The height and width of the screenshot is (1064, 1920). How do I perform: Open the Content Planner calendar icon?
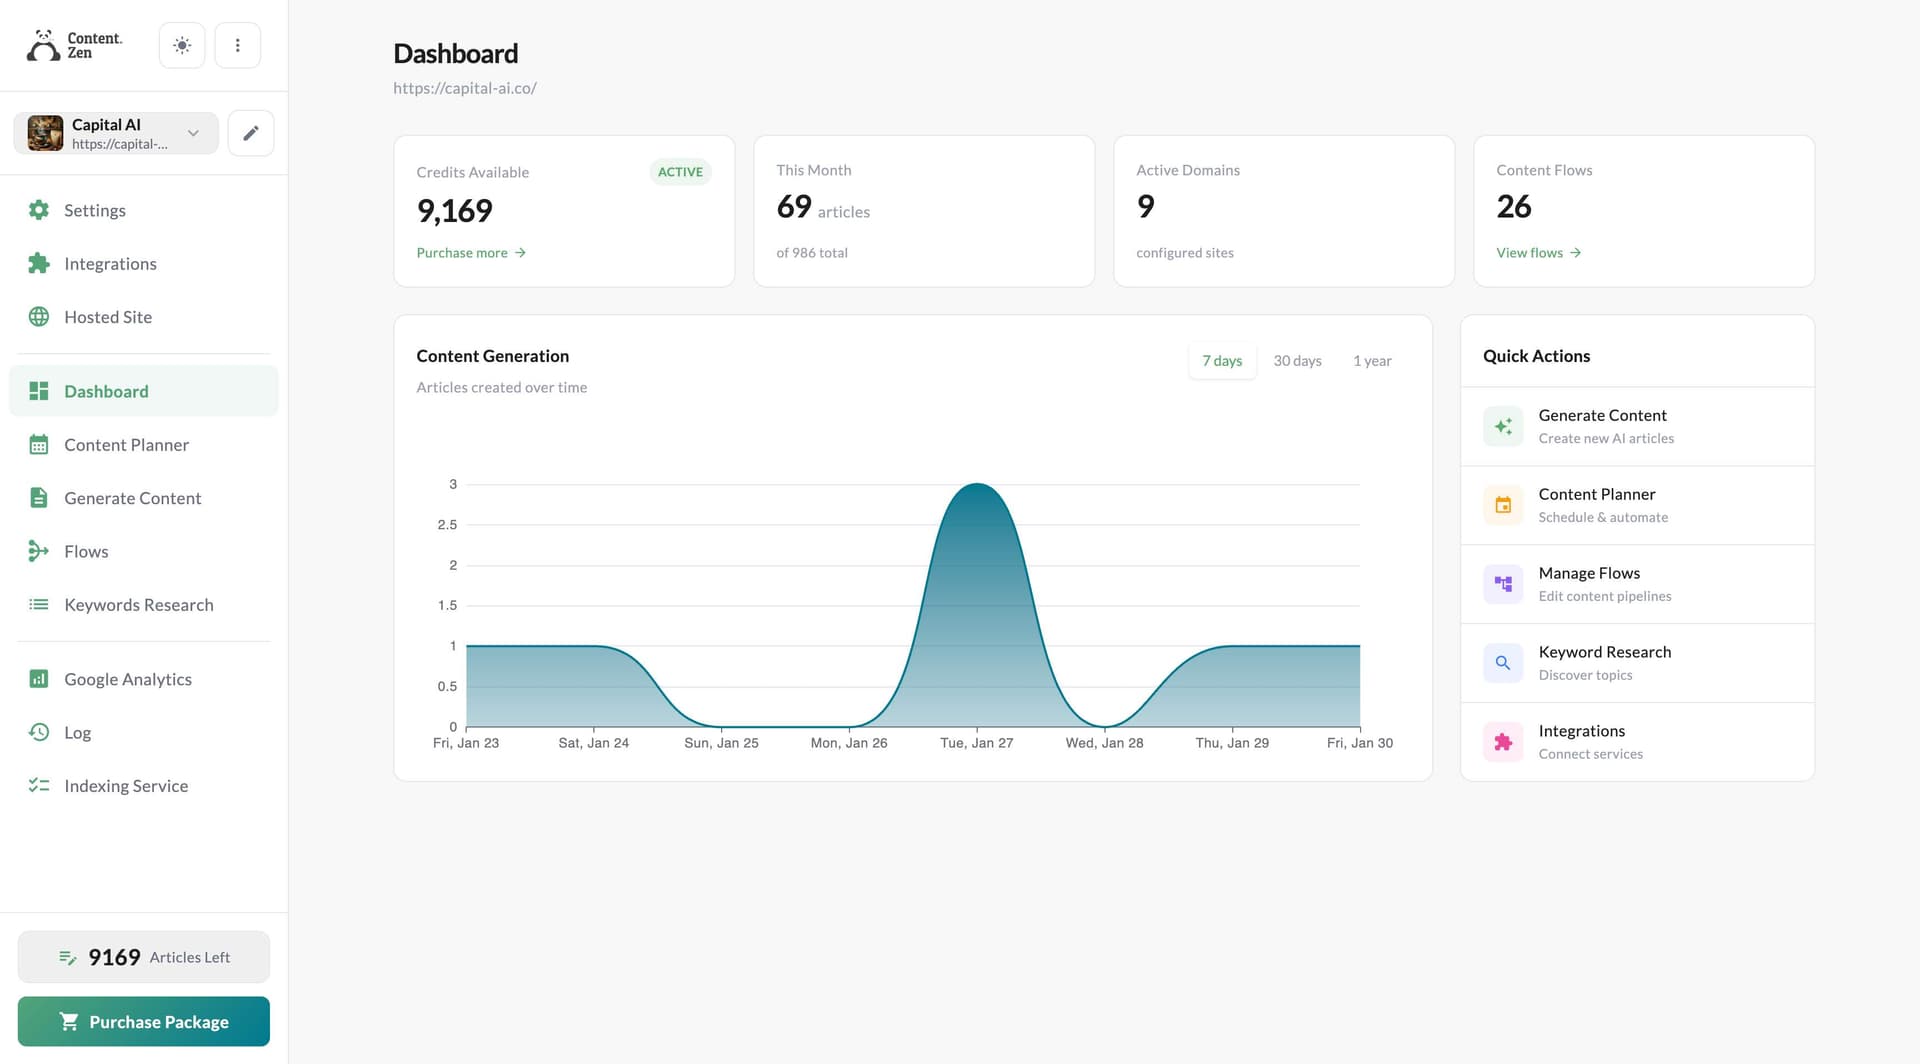click(x=38, y=444)
